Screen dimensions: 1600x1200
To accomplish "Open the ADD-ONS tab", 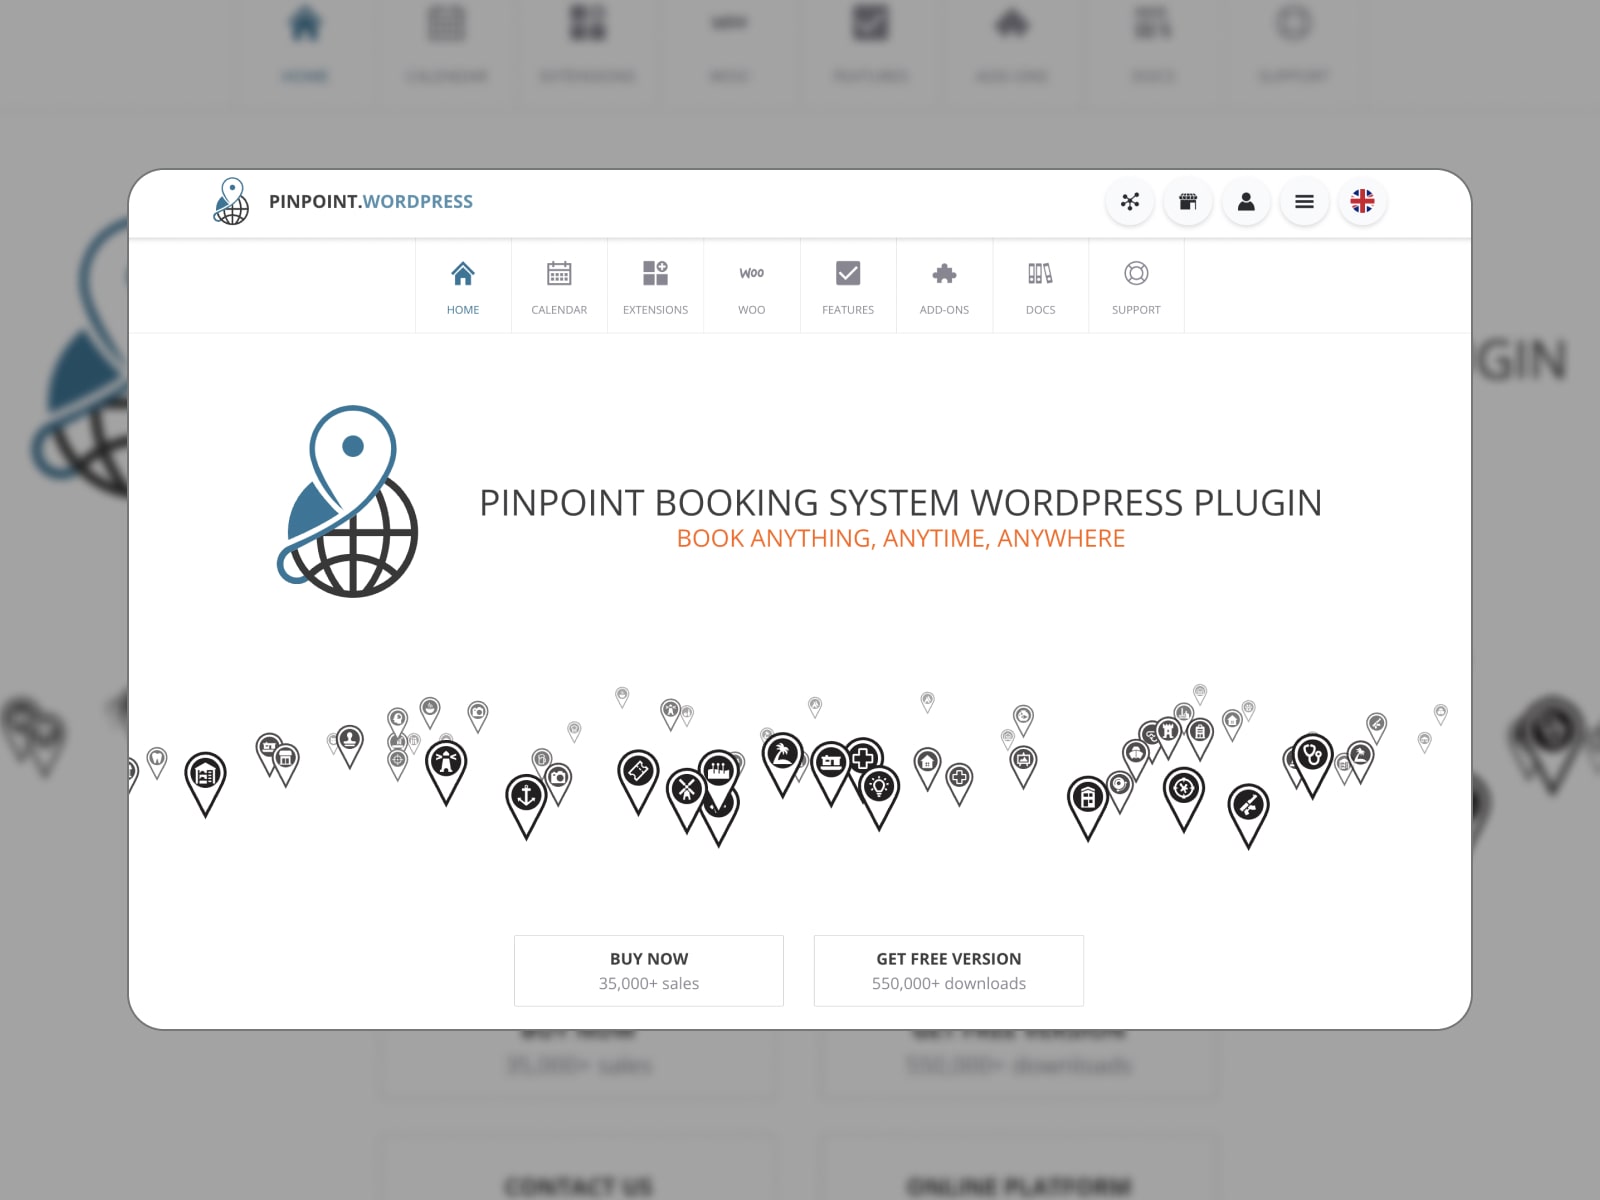I will point(944,286).
